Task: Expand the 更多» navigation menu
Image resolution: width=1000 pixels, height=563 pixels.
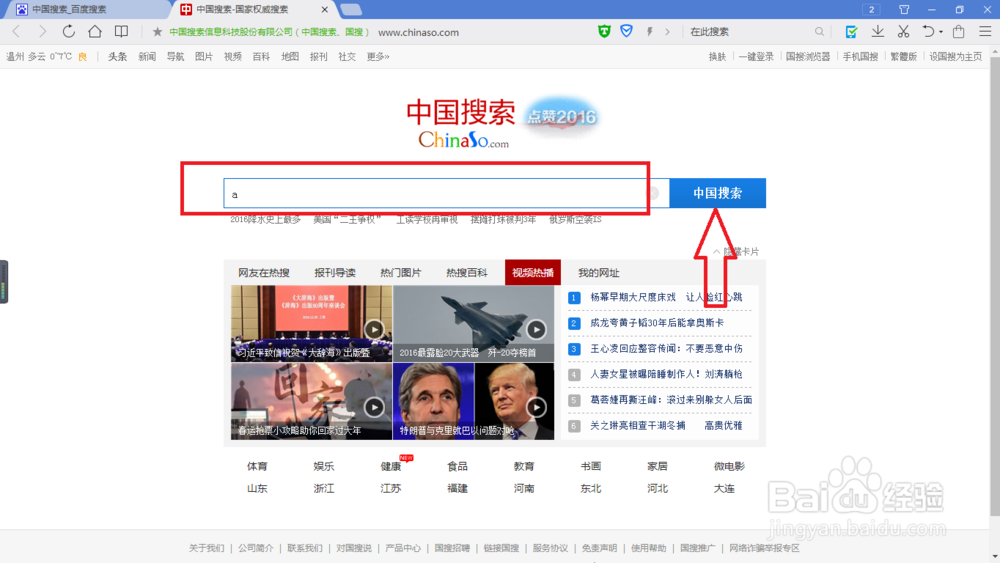Action: tap(378, 57)
